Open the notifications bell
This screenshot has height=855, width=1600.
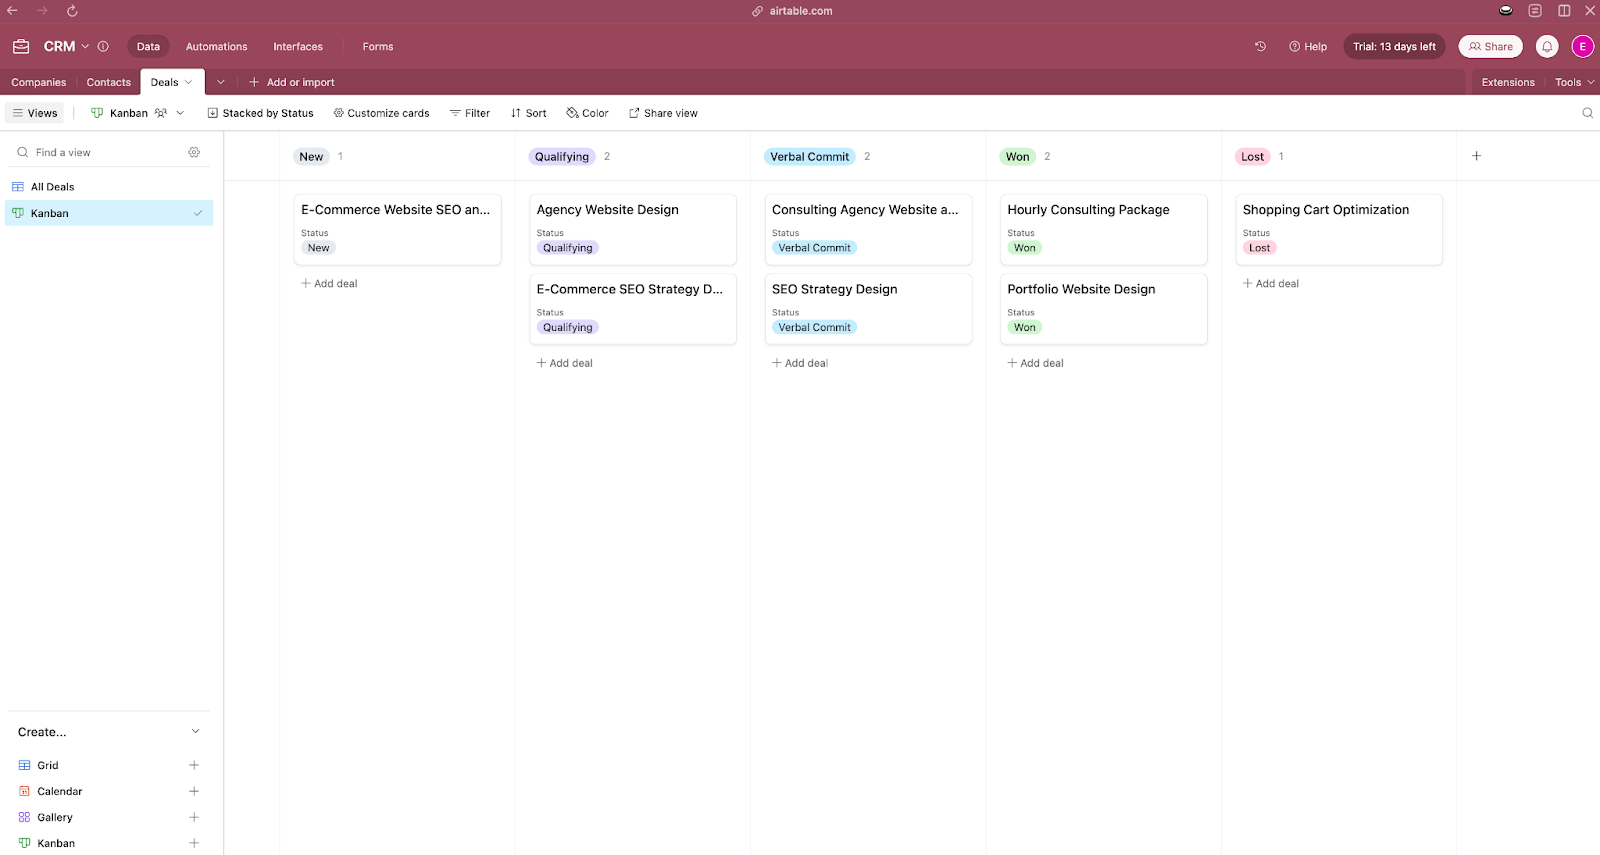(x=1547, y=46)
